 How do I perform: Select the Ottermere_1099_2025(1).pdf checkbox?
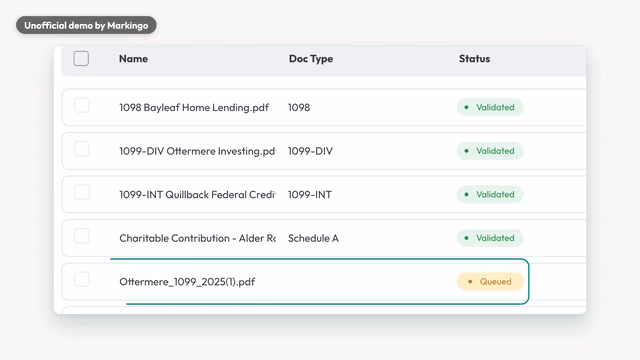click(x=82, y=280)
